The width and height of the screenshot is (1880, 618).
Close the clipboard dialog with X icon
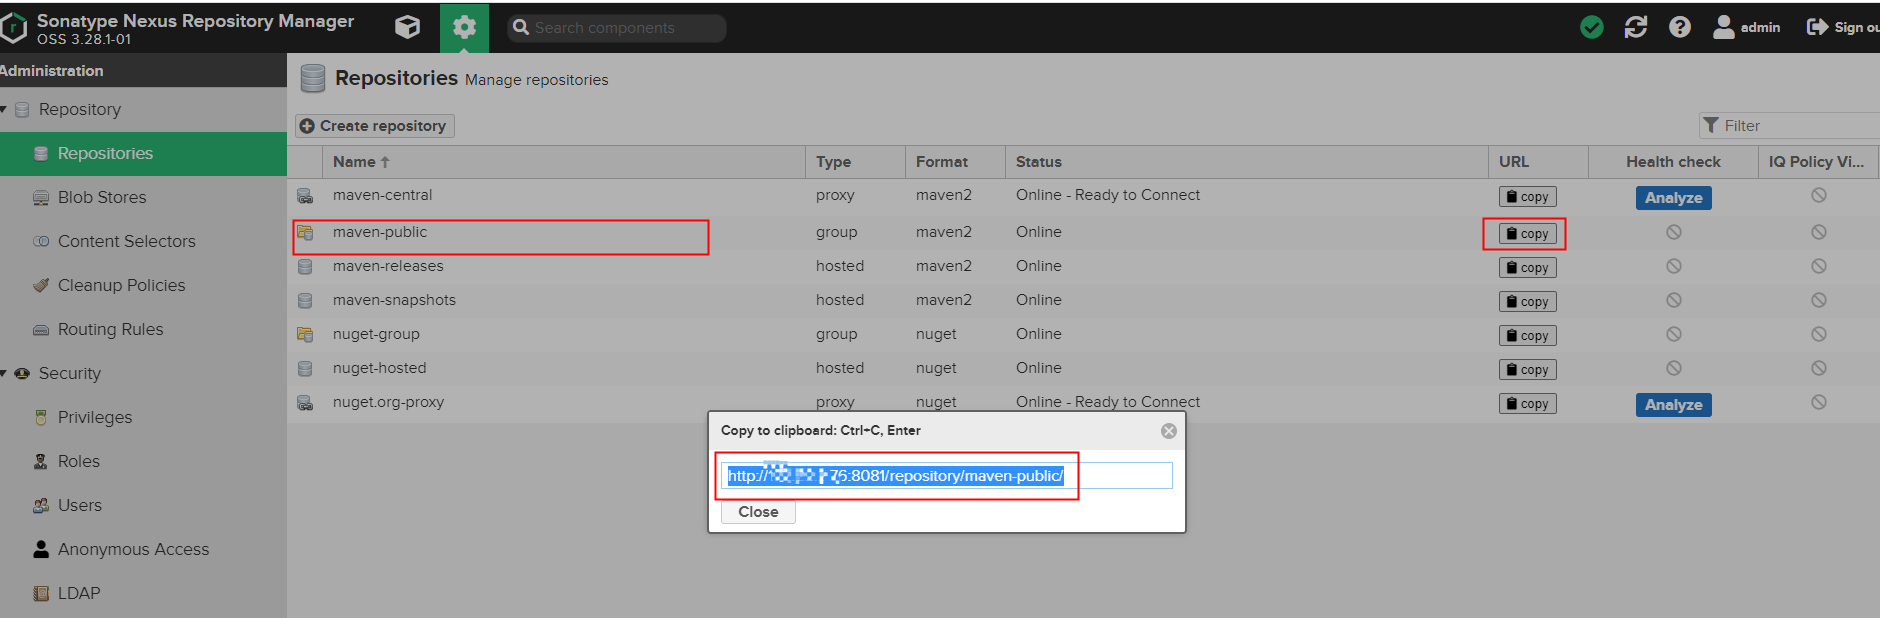coord(1168,431)
